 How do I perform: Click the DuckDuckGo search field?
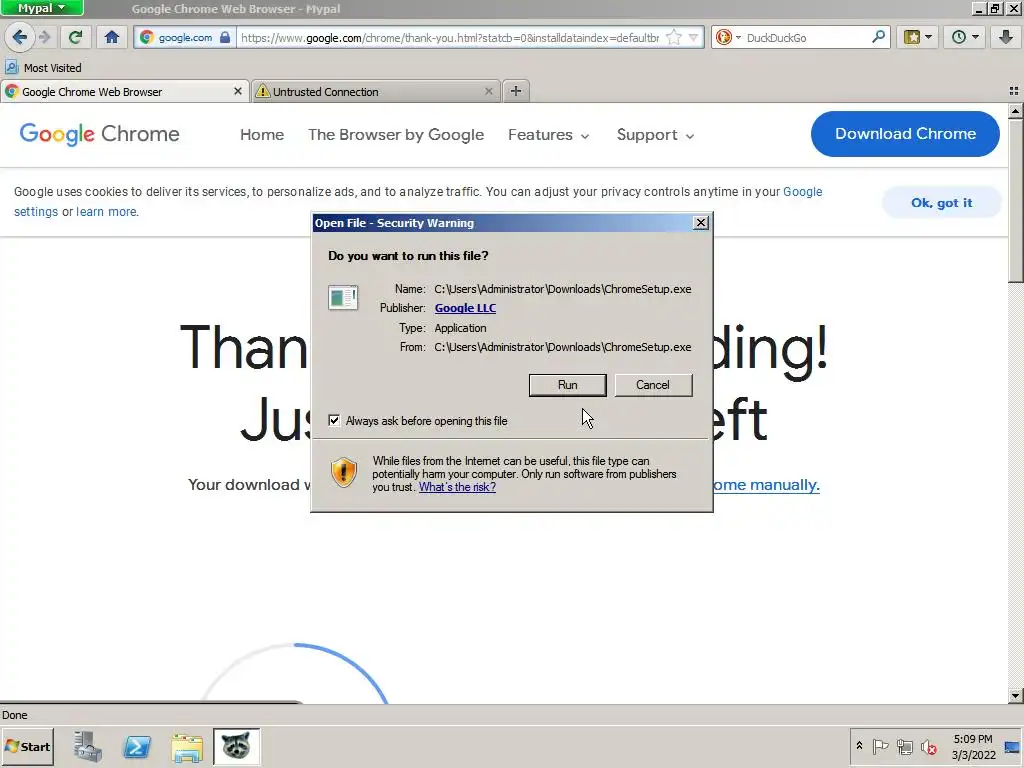click(806, 37)
